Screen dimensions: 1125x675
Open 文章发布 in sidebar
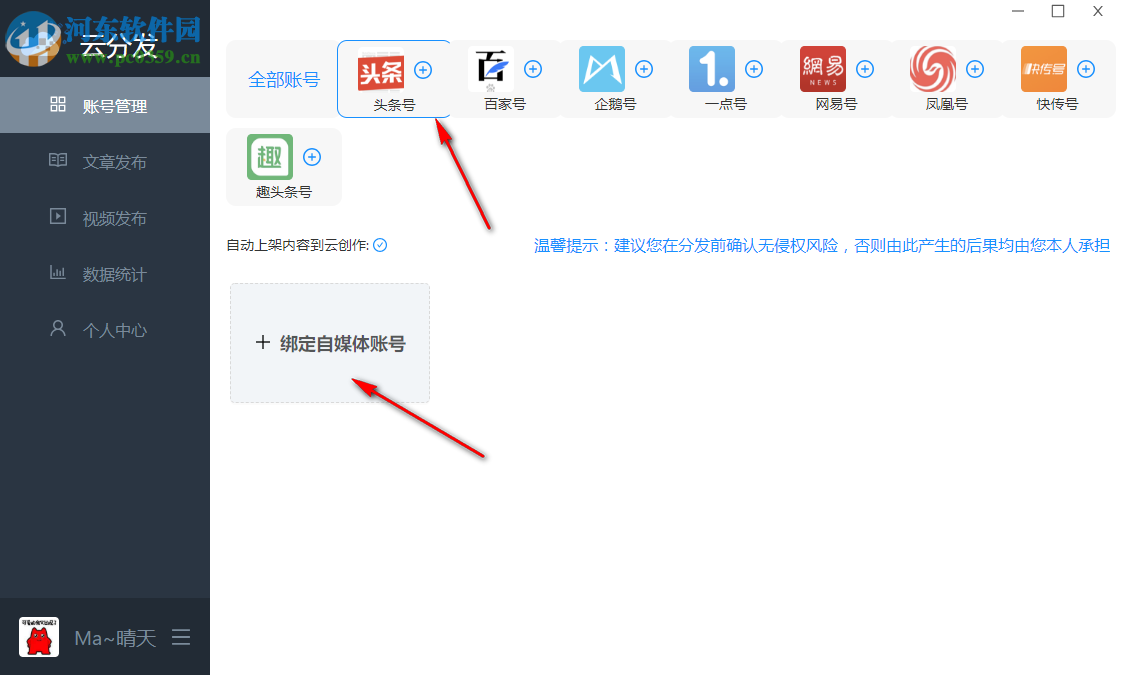(x=105, y=161)
